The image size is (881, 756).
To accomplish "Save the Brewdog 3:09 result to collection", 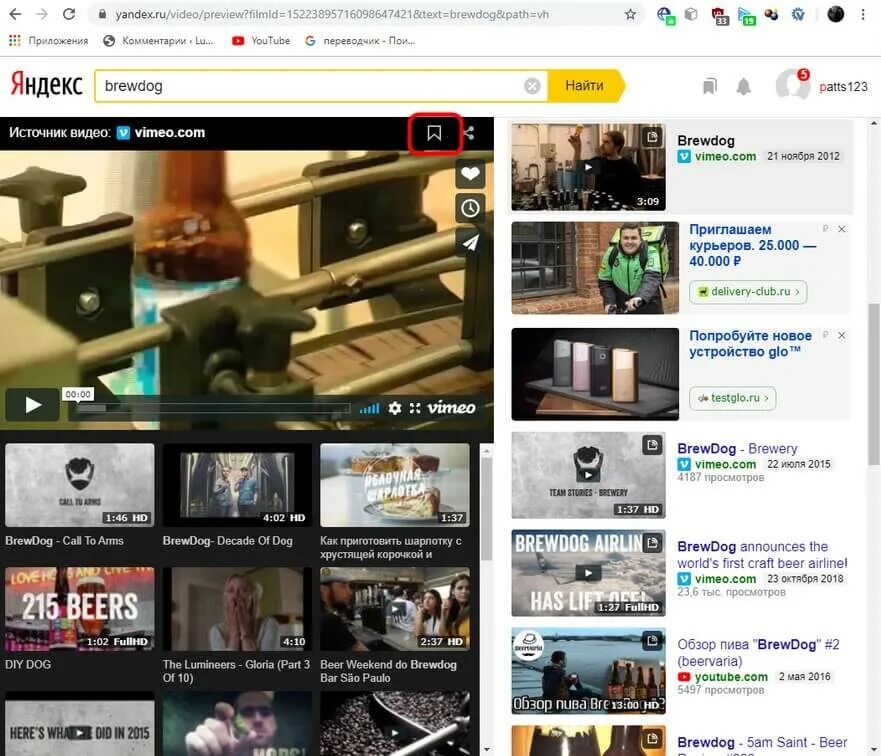I will 652,136.
